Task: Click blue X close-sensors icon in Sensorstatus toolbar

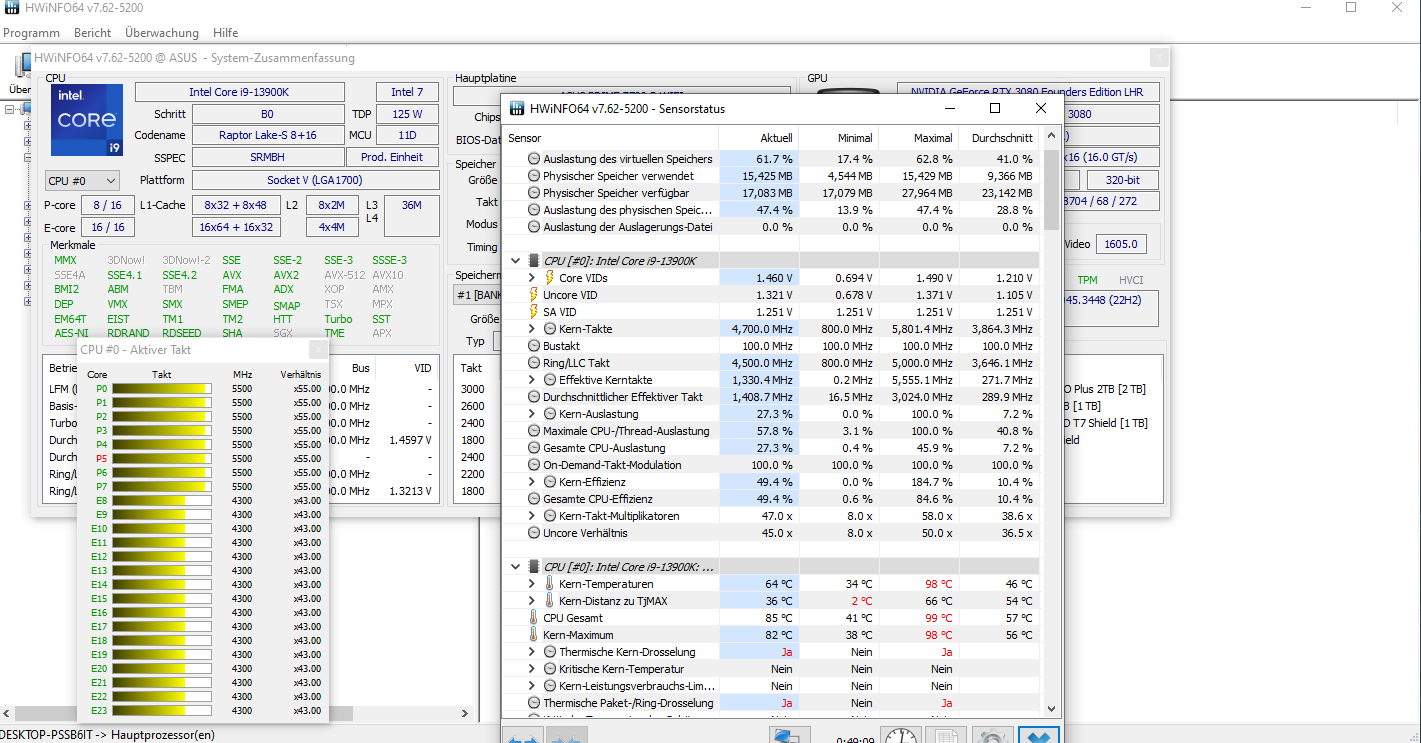Action: 1039,737
